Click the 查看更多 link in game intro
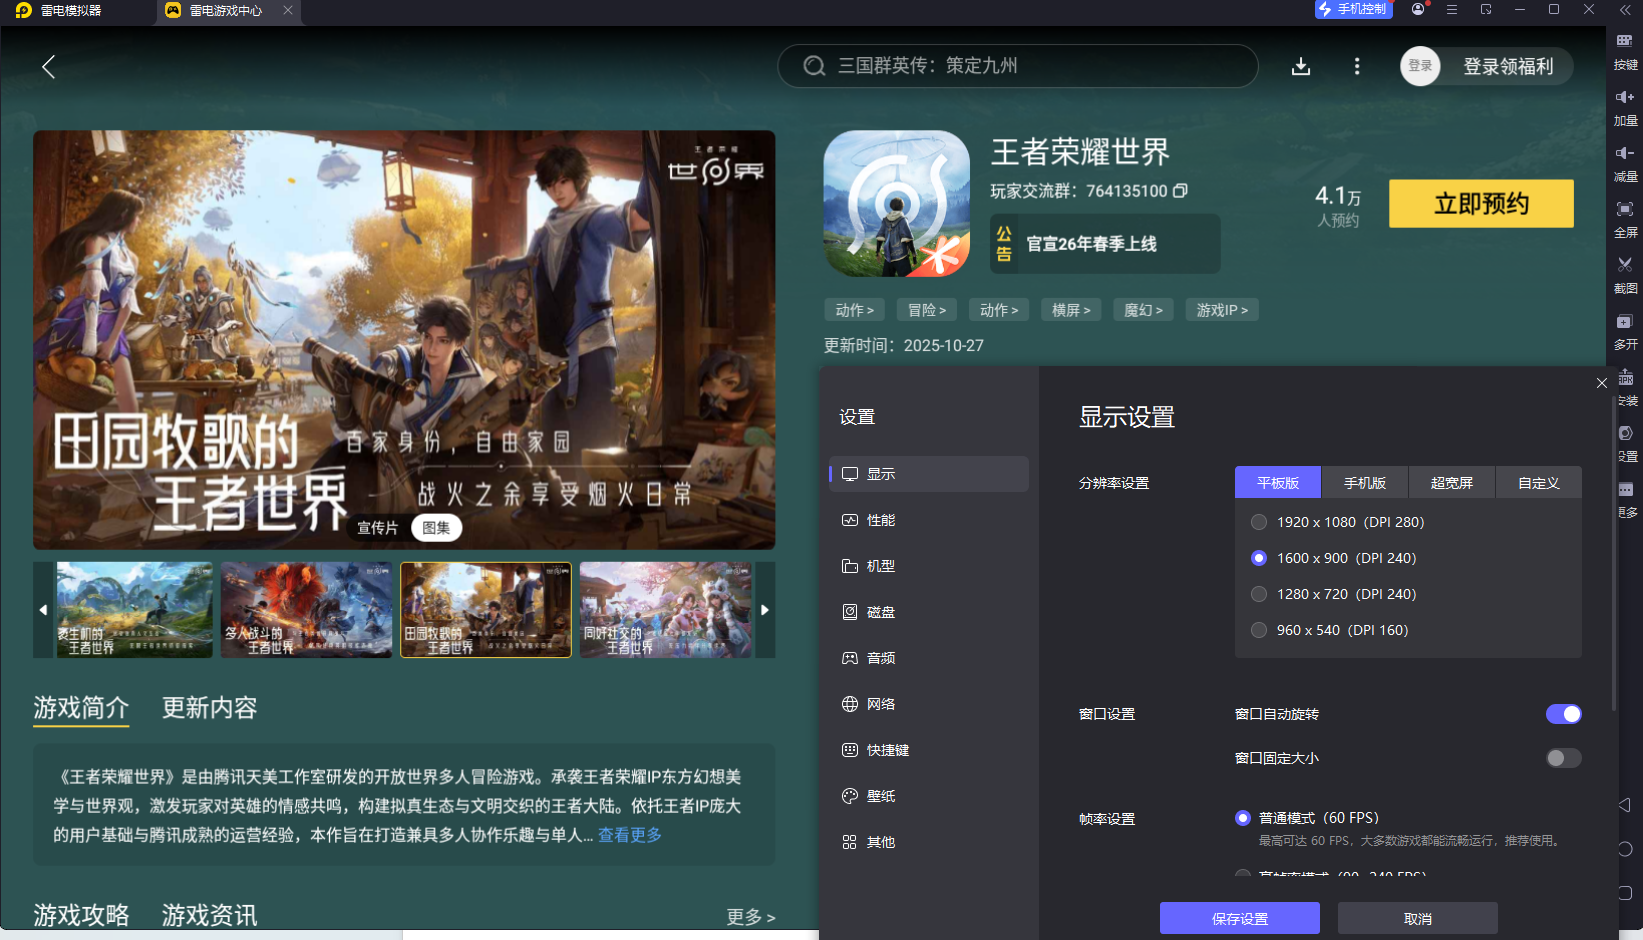 pos(630,836)
